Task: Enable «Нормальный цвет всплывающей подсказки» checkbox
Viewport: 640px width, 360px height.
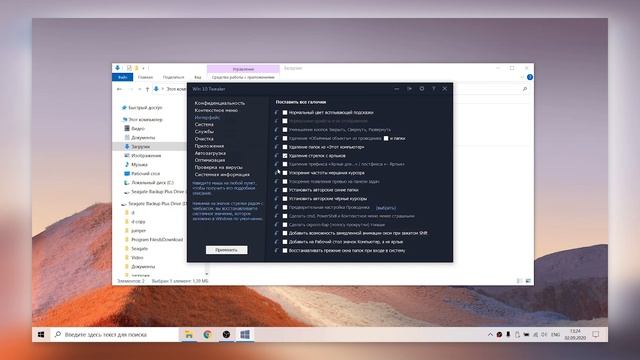Action: (x=285, y=112)
